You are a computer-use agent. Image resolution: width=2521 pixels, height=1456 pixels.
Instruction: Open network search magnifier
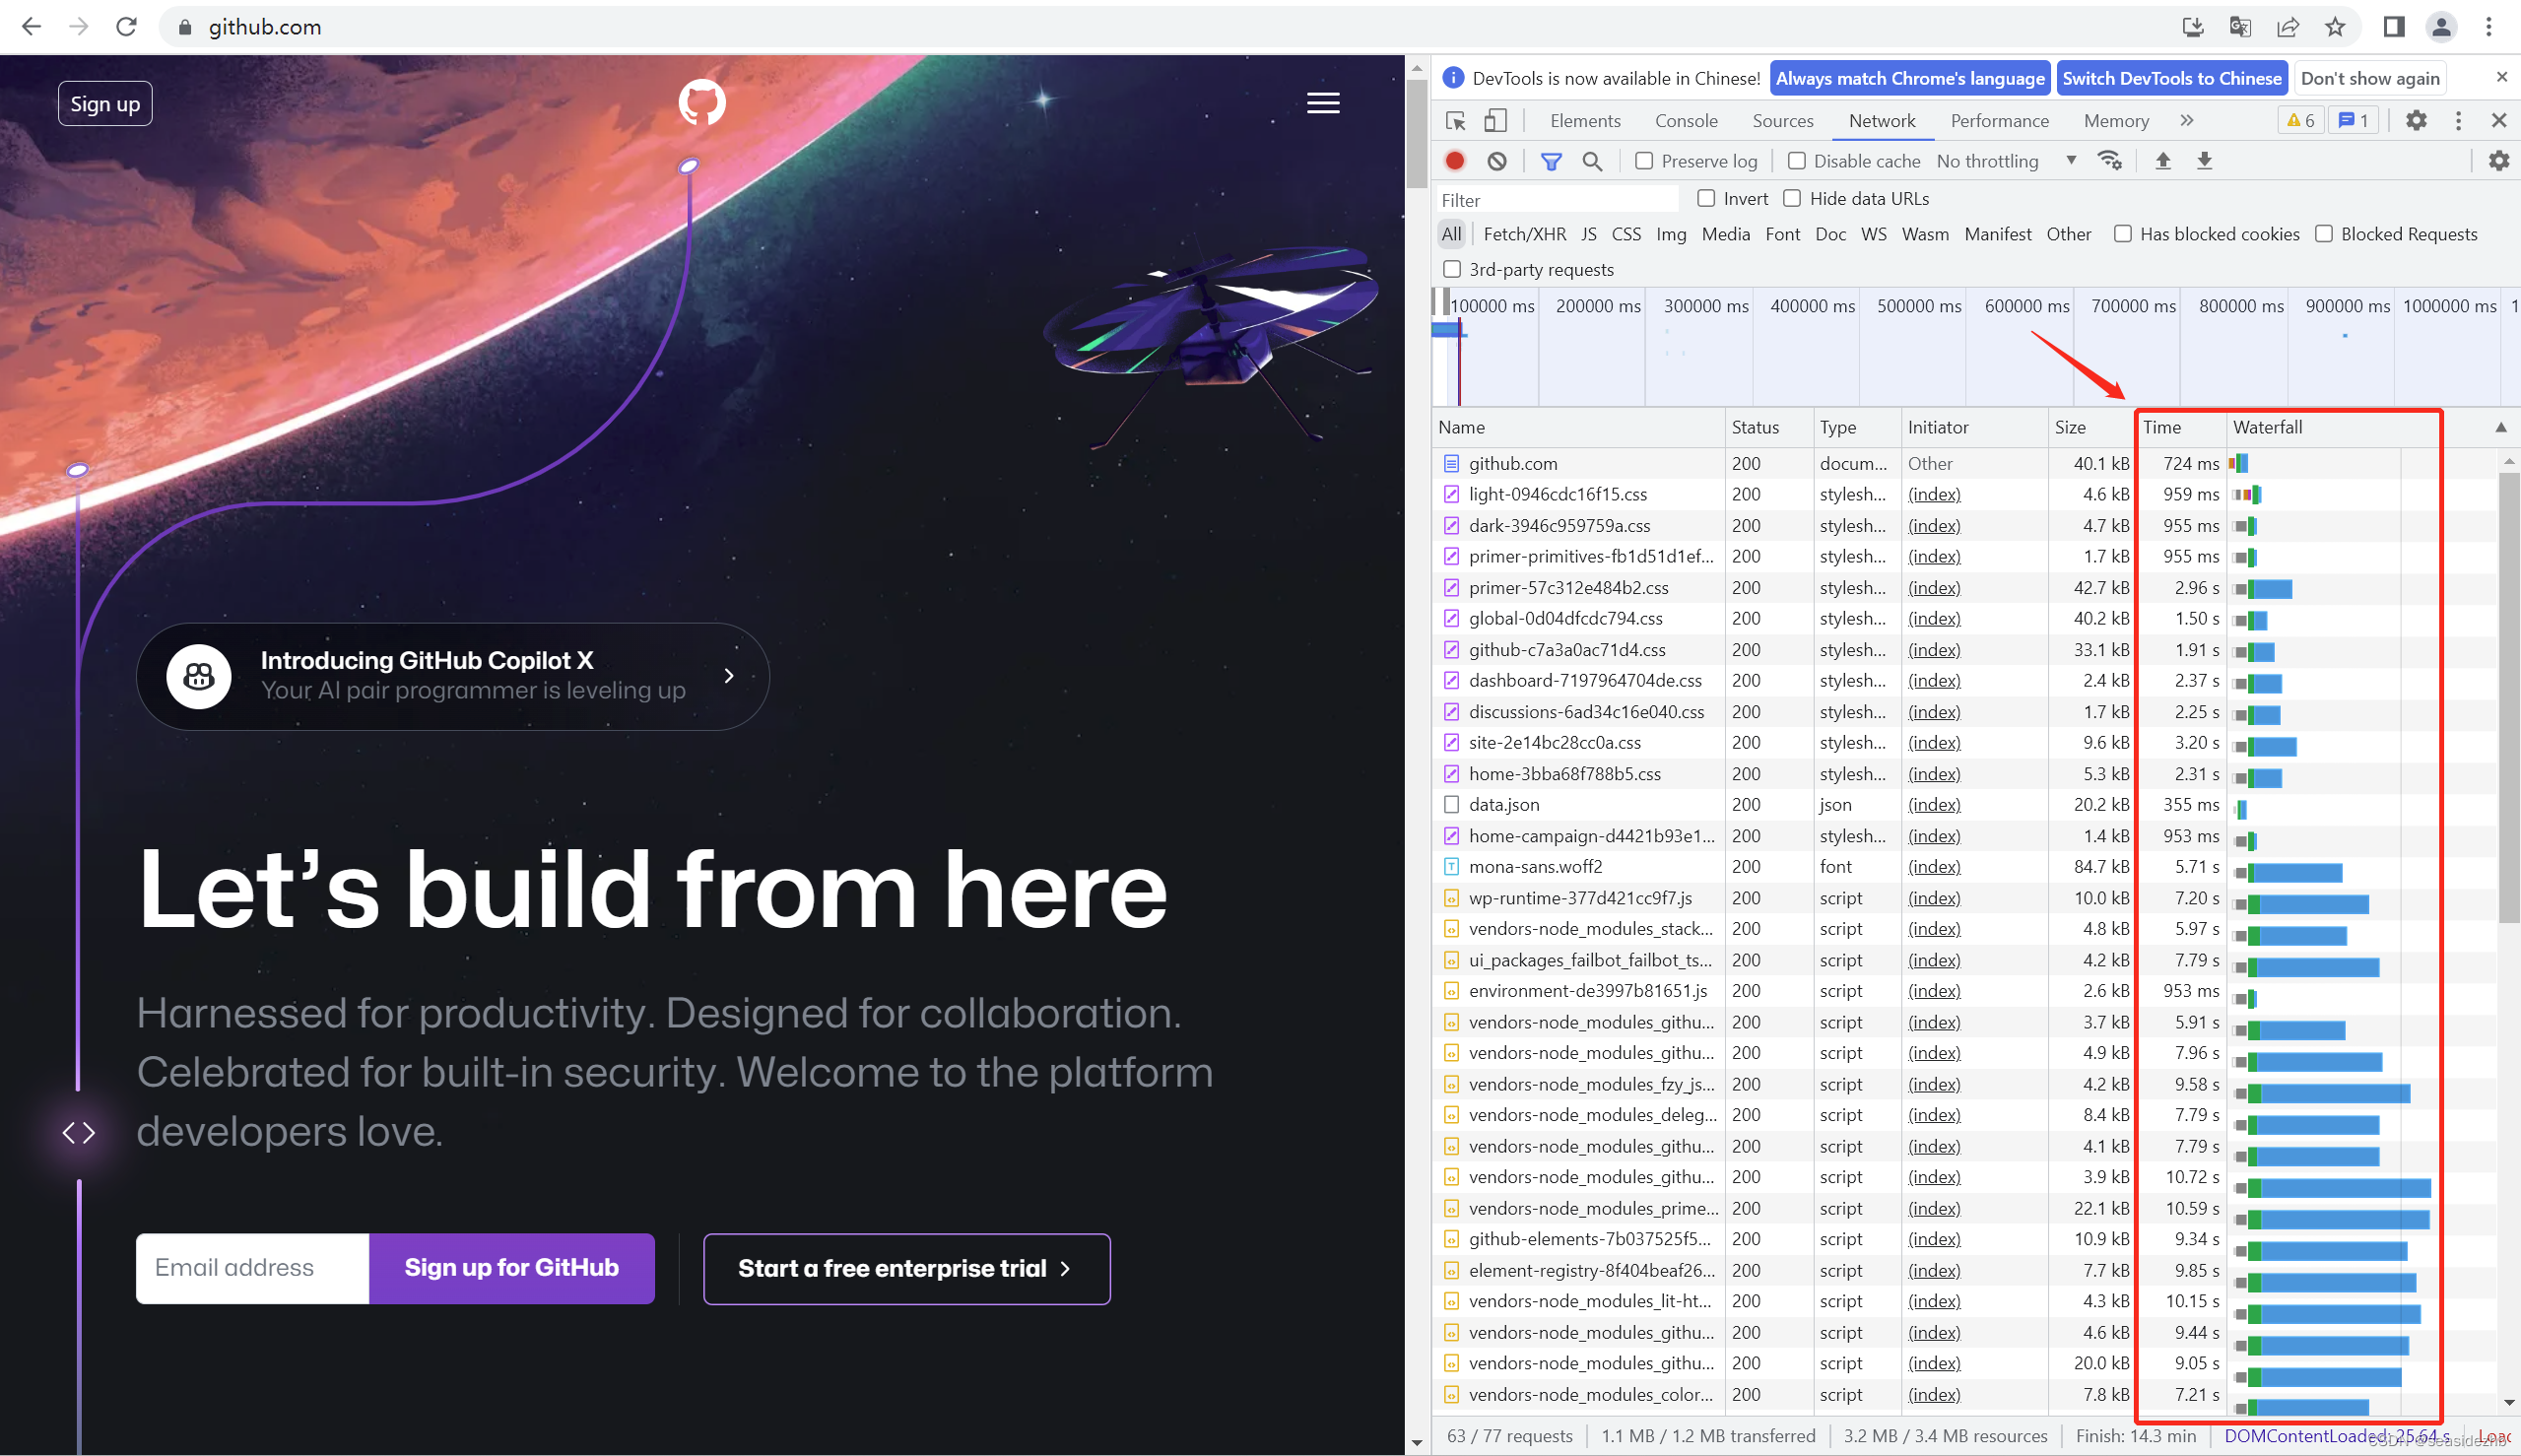click(x=1592, y=161)
